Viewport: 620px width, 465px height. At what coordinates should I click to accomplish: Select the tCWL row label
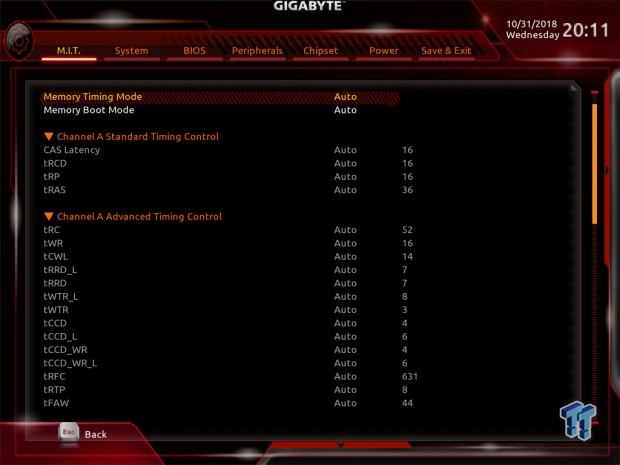point(55,257)
